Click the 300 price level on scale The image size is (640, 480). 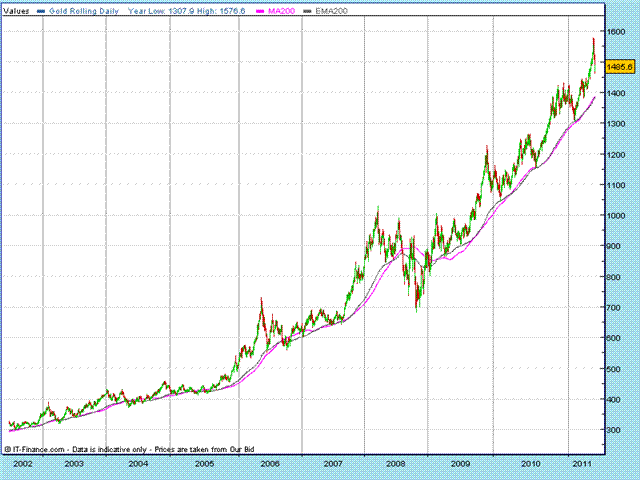point(620,429)
